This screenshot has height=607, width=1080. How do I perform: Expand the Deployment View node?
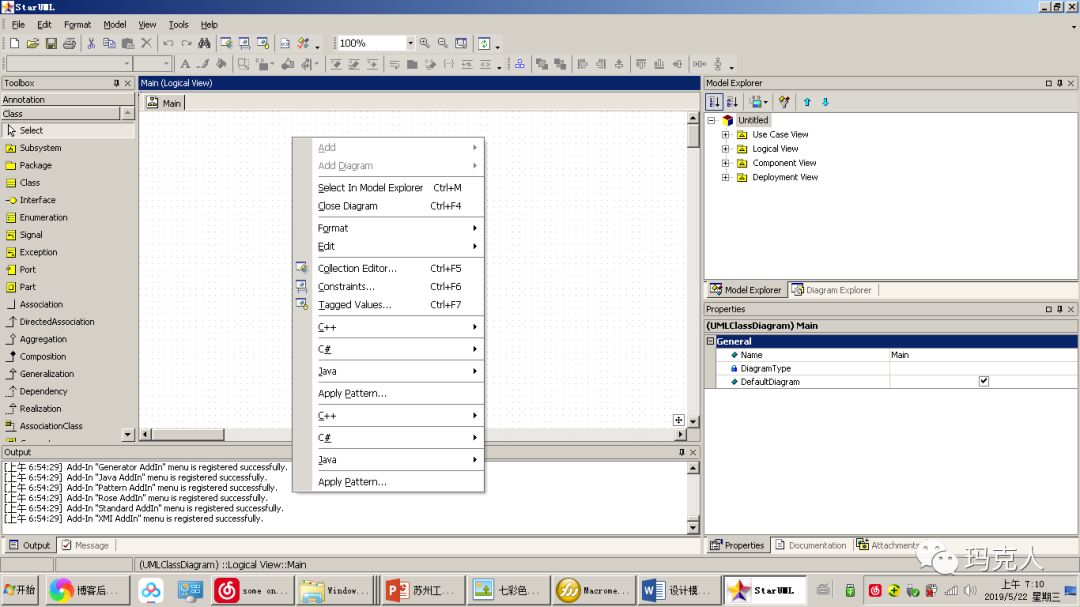pyautogui.click(x=725, y=177)
